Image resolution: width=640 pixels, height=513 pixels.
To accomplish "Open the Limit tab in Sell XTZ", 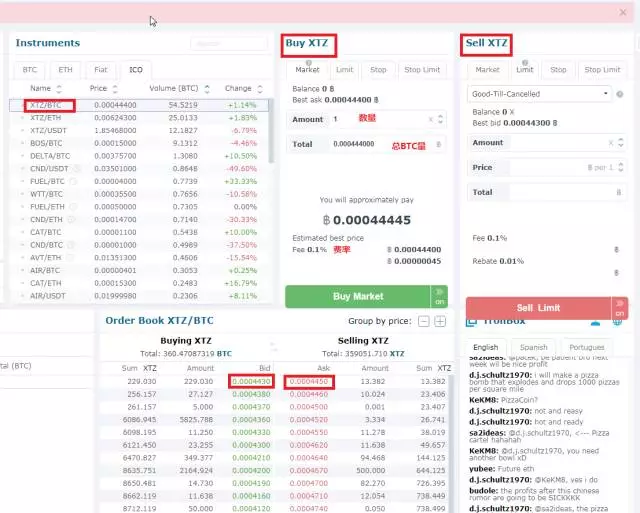I will 524,70.
